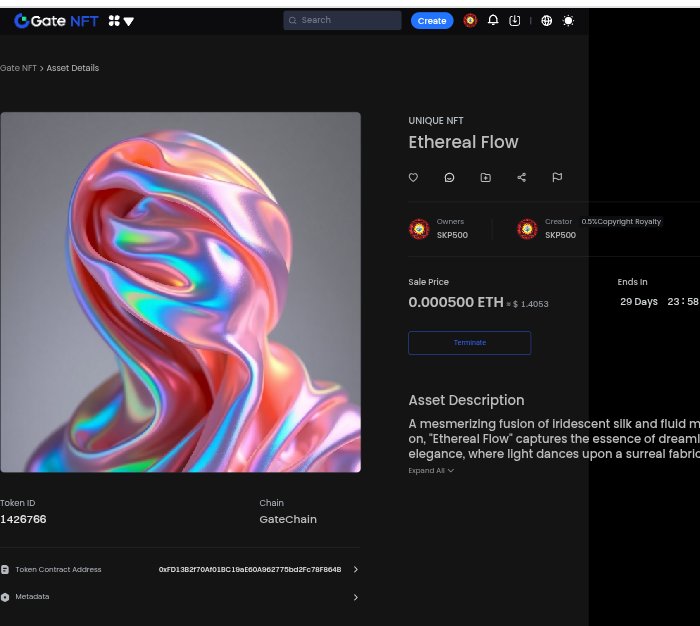Toggle light/dark theme sun icon
This screenshot has height=626, width=700.
tap(568, 21)
